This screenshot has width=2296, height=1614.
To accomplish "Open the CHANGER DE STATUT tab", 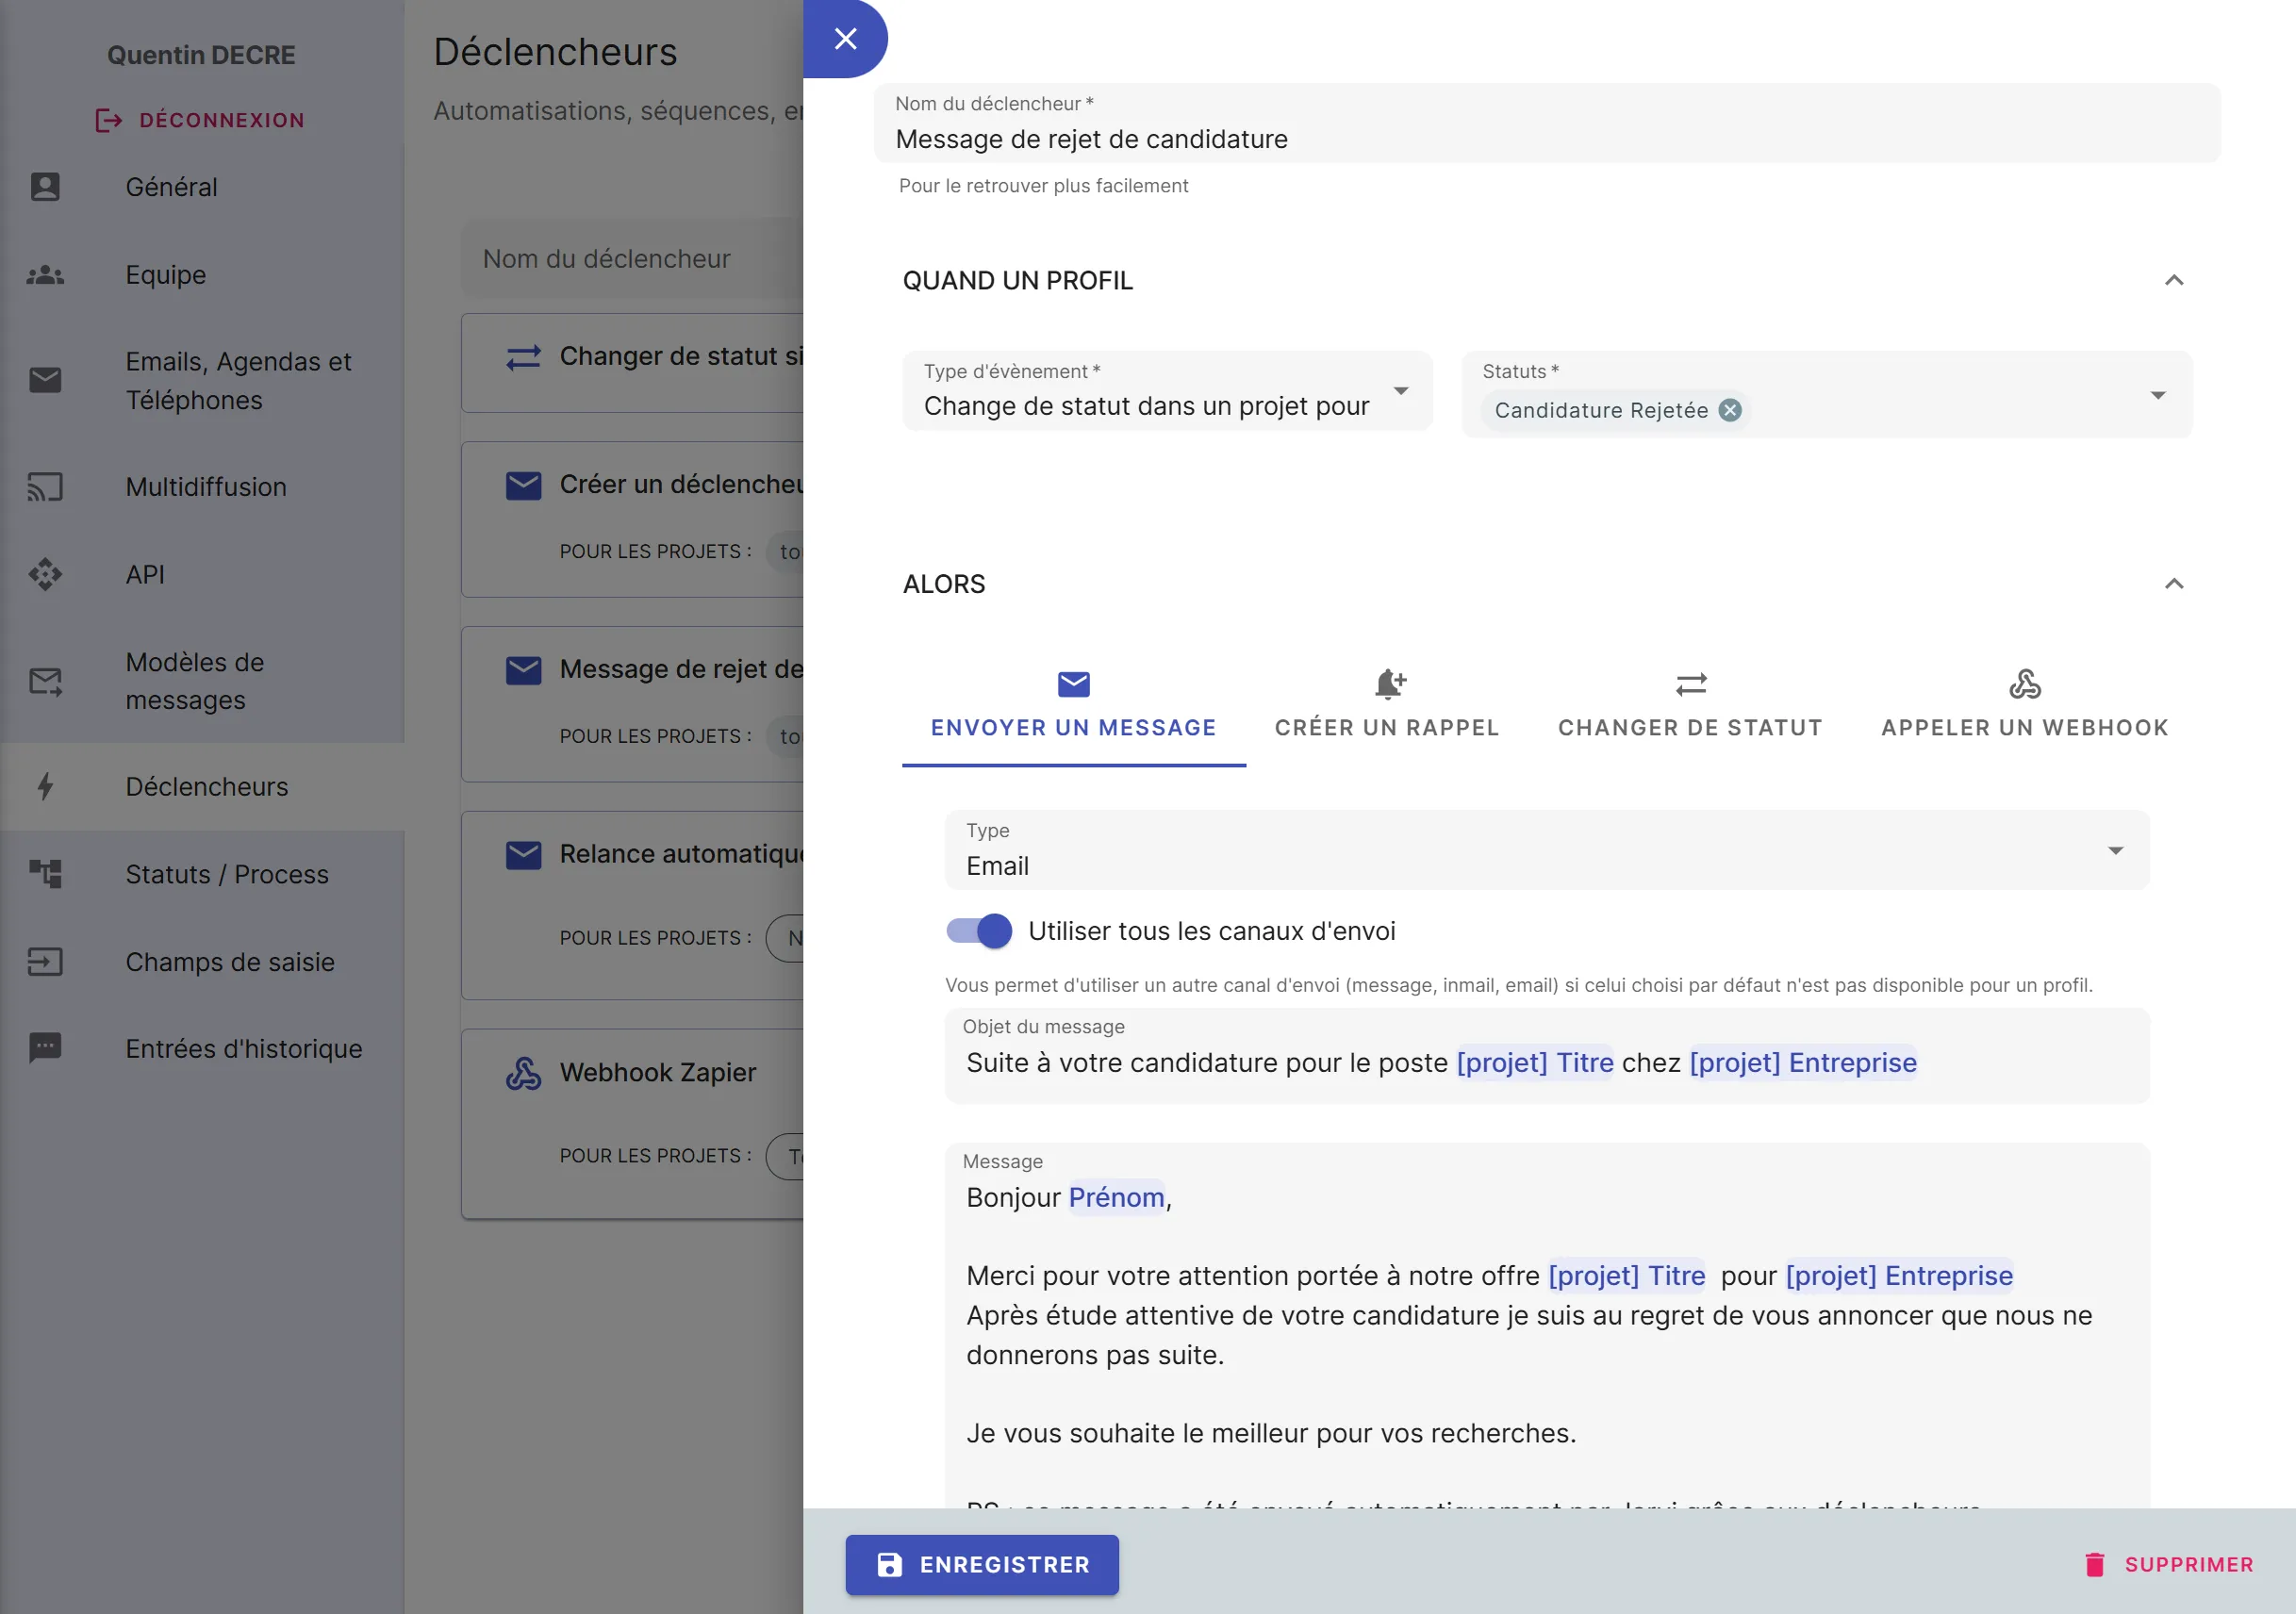I will tap(1690, 704).
